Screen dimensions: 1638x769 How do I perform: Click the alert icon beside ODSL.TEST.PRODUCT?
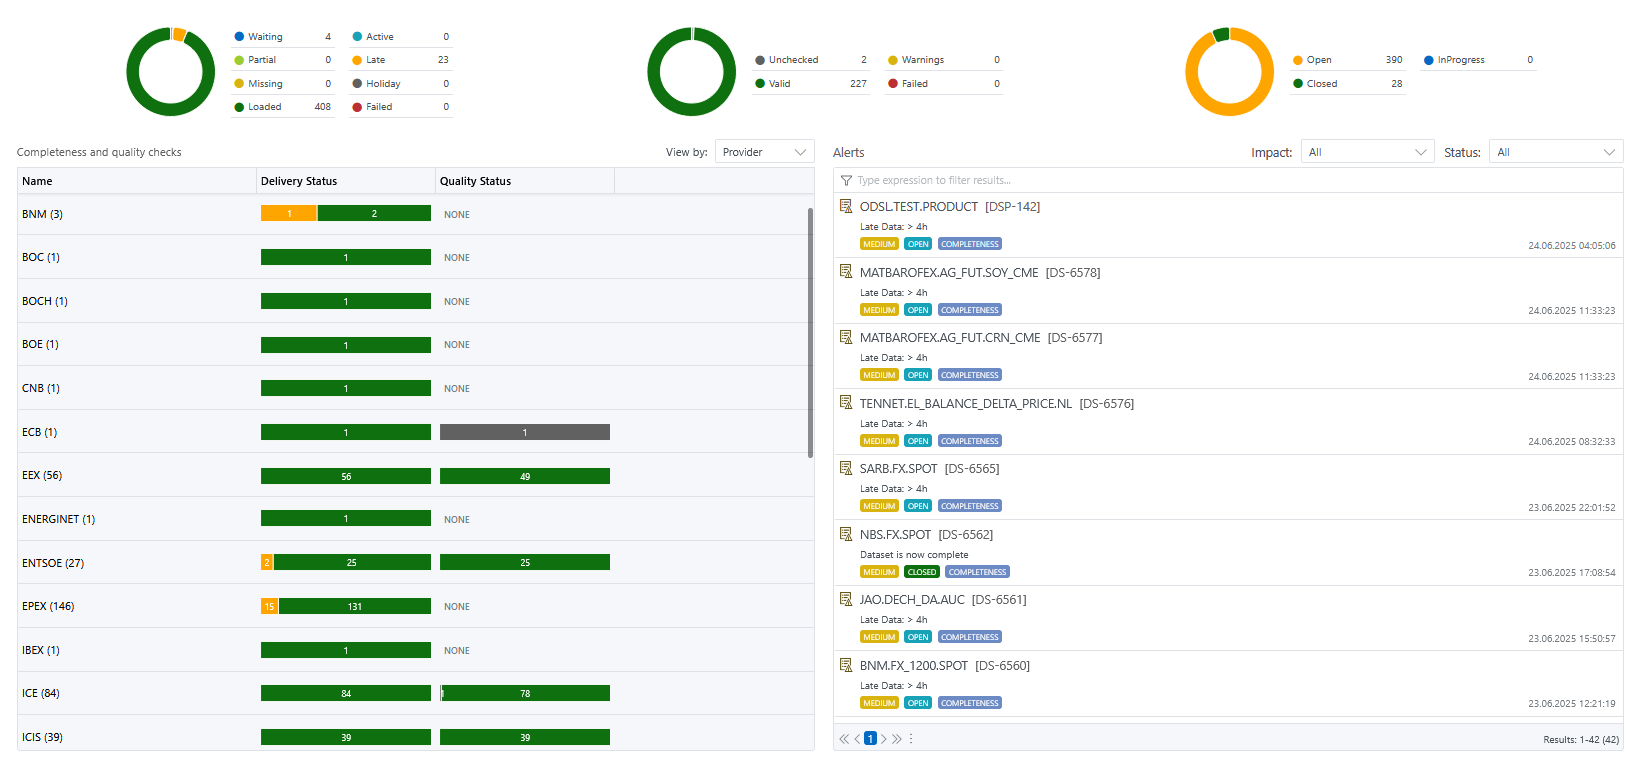tap(846, 206)
